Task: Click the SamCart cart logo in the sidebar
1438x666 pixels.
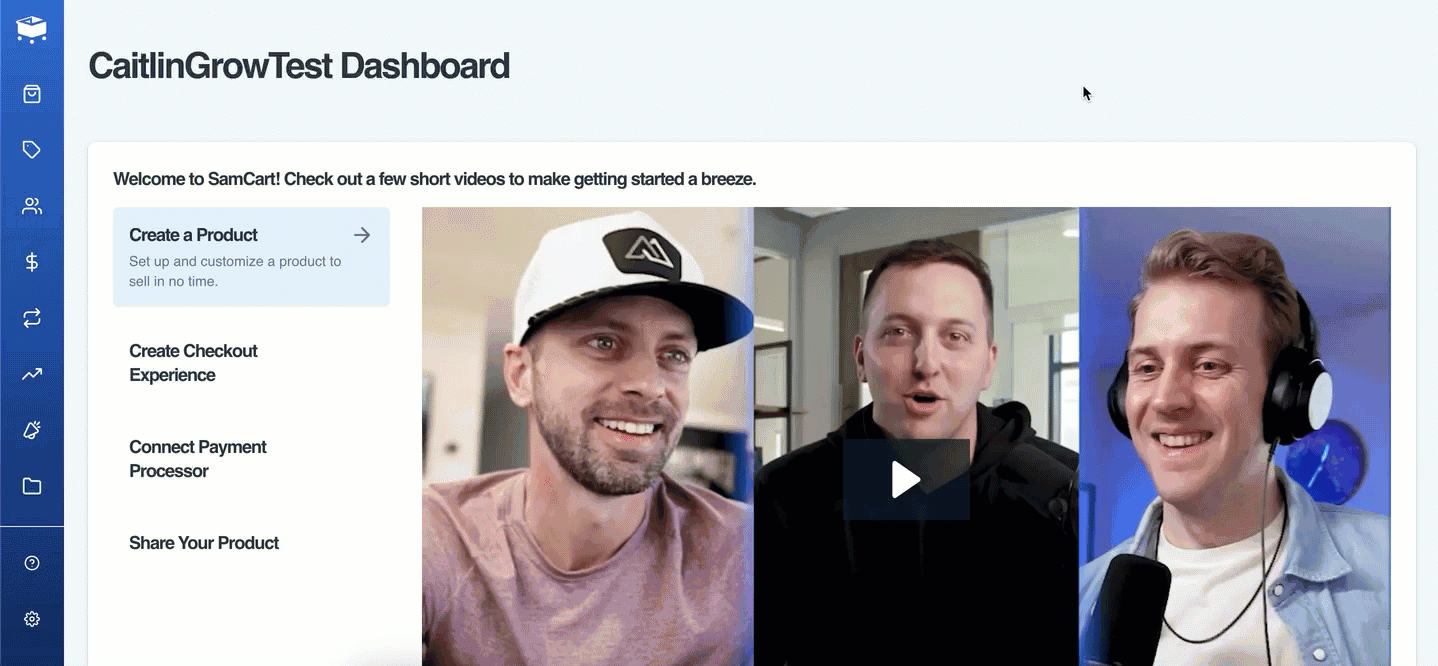Action: point(32,28)
